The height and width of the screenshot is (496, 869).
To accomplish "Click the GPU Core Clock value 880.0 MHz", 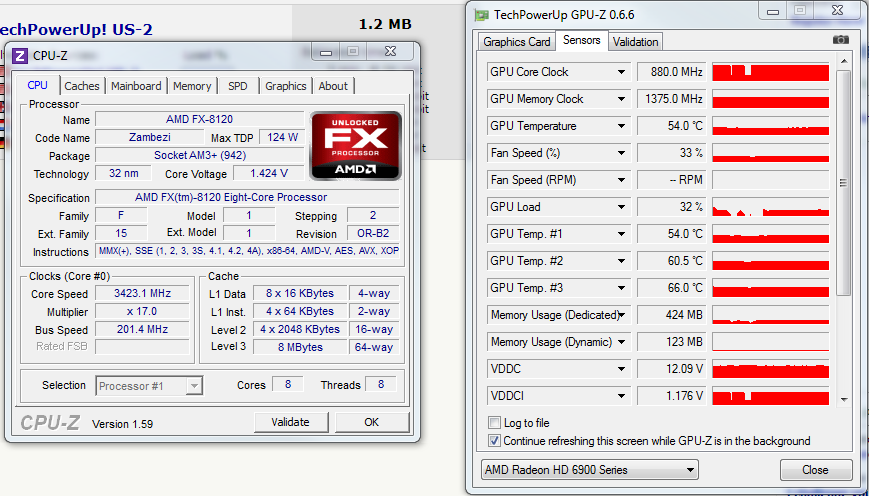I will click(672, 72).
